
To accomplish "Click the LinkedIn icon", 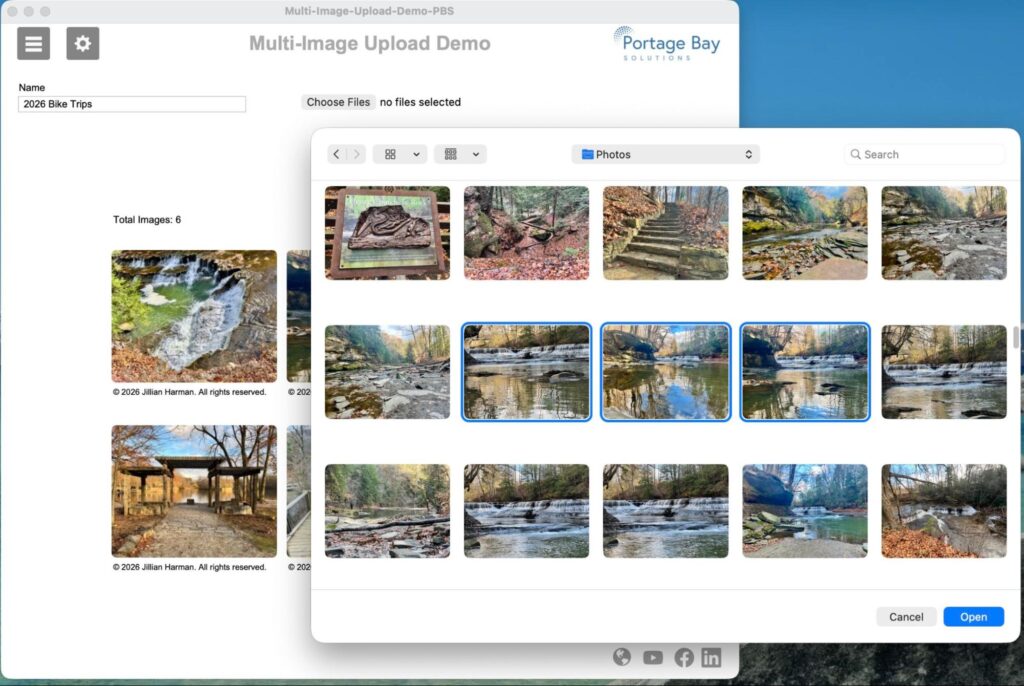I will (711, 657).
